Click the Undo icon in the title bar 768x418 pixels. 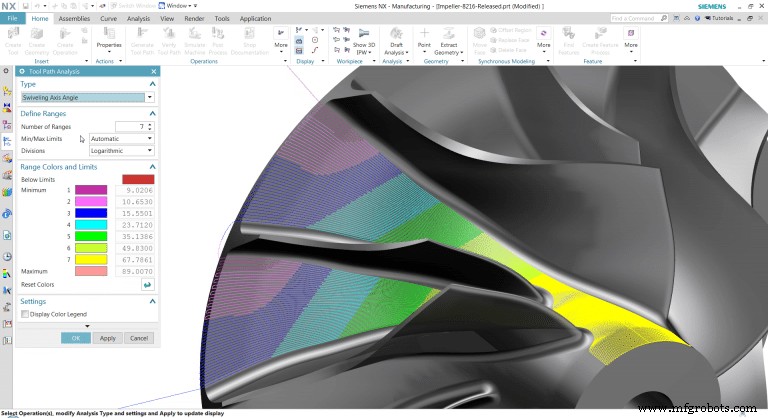37,6
